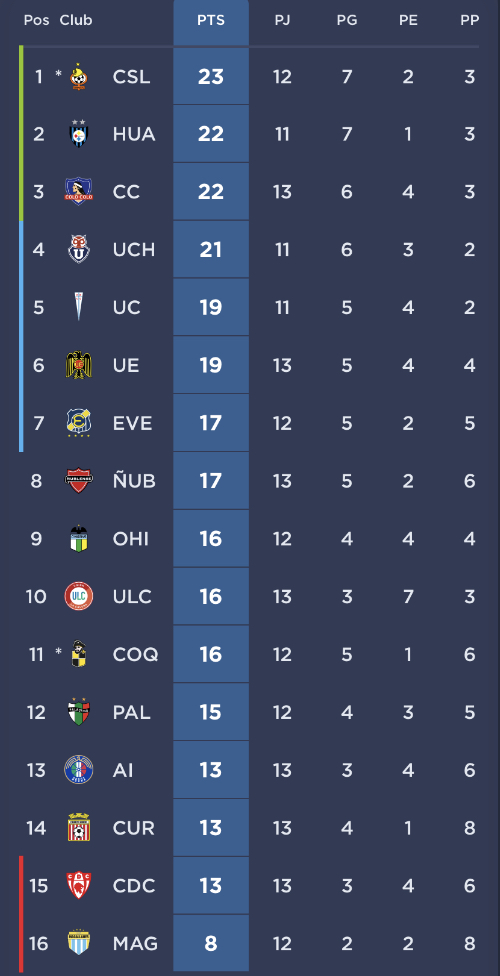Select the PG column header

pos(347,21)
